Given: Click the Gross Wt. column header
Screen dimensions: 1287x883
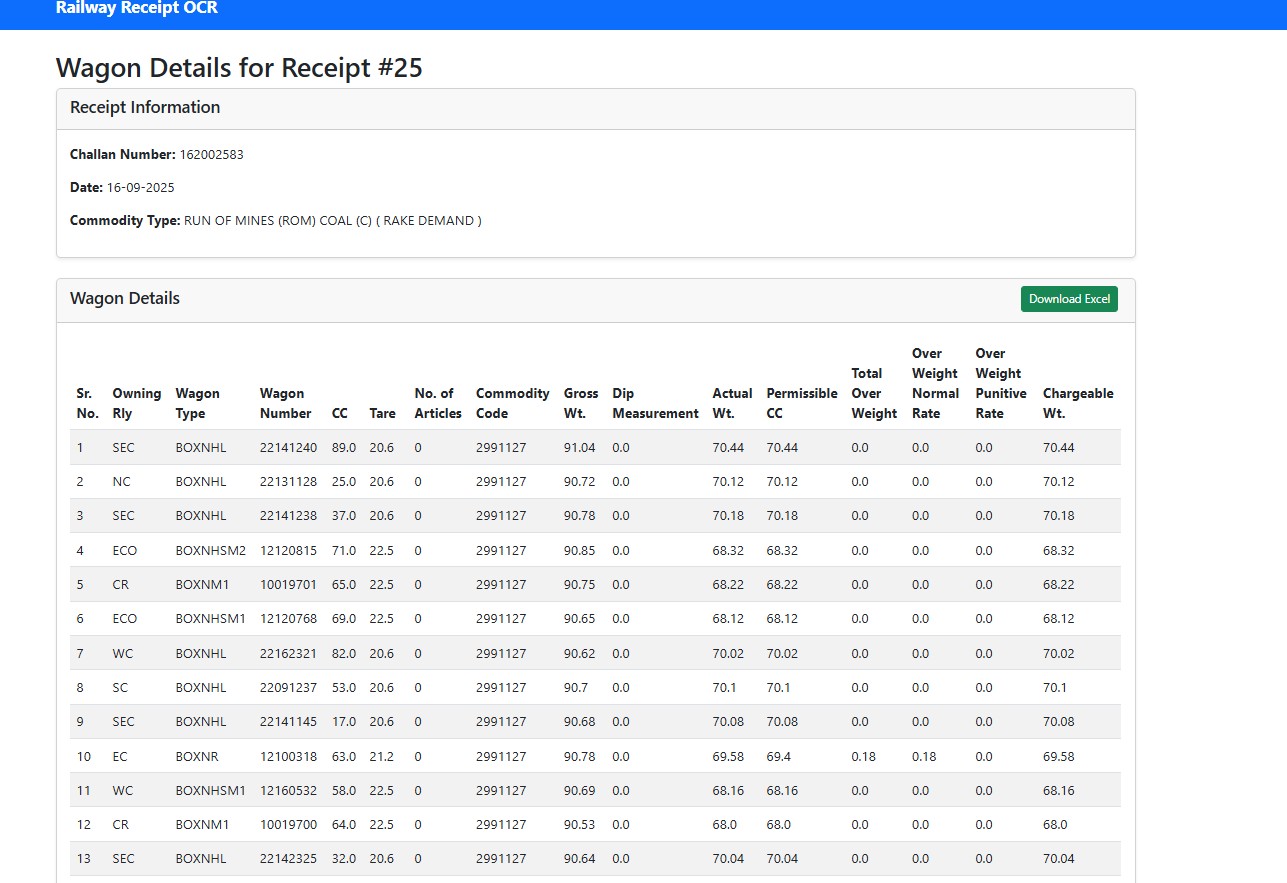Looking at the screenshot, I should point(581,403).
